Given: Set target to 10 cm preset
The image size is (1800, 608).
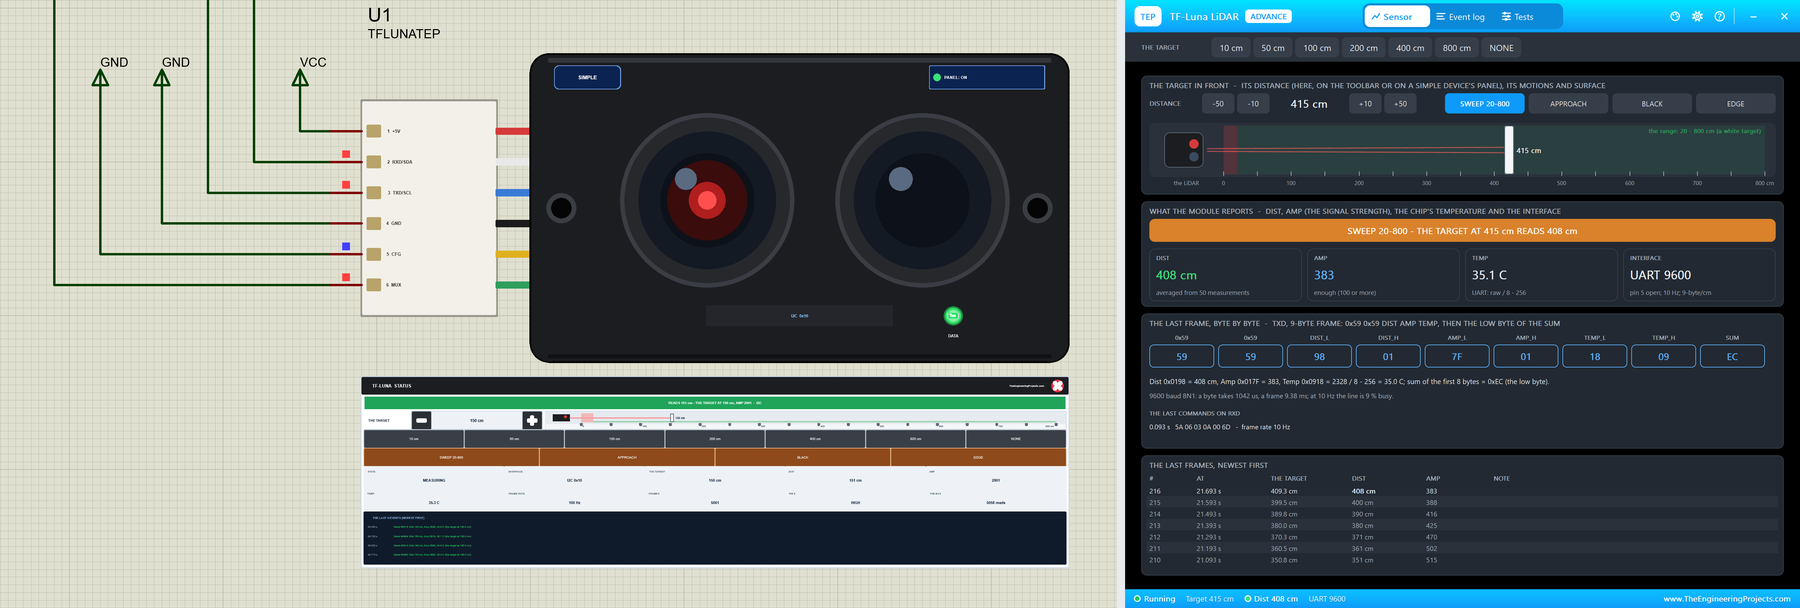Looking at the screenshot, I should 1231,48.
